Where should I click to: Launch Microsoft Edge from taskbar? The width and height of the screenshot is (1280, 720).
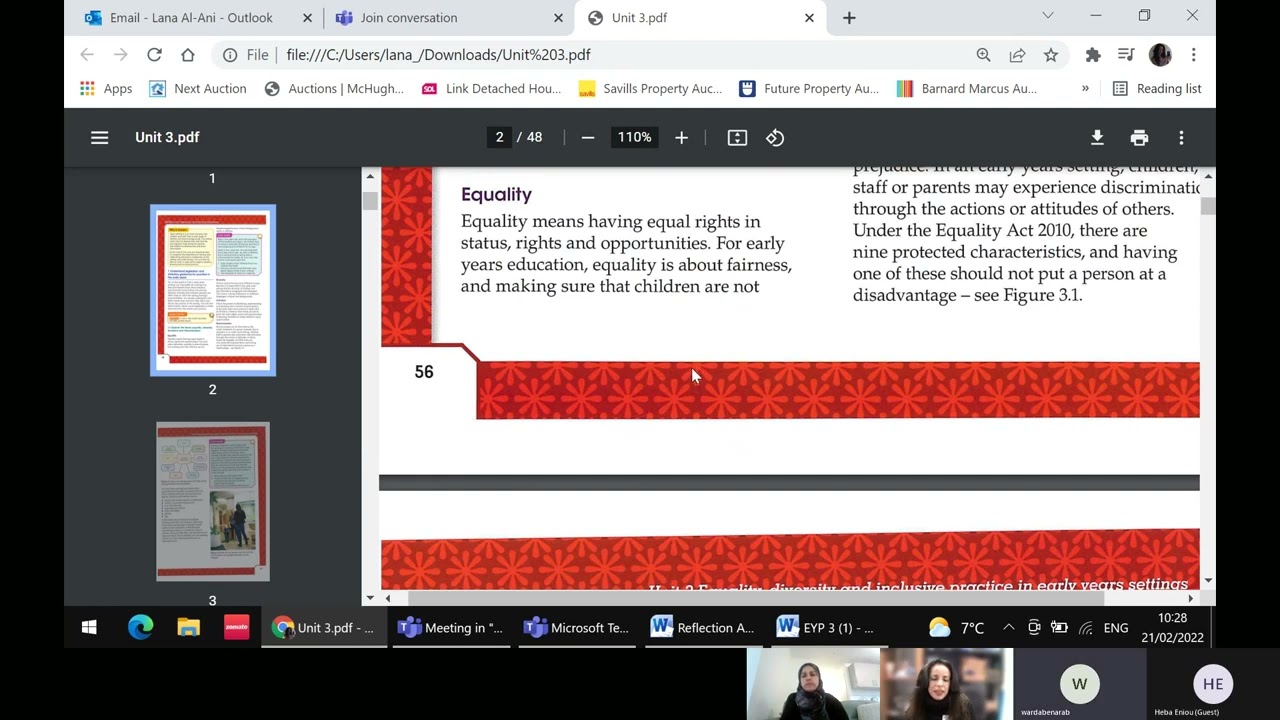point(140,628)
